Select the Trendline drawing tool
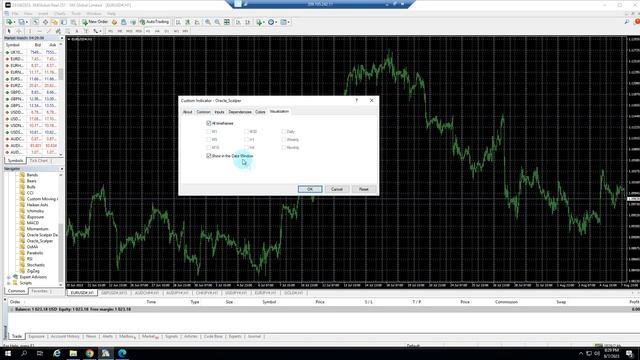640x360 pixels. pos(49,31)
